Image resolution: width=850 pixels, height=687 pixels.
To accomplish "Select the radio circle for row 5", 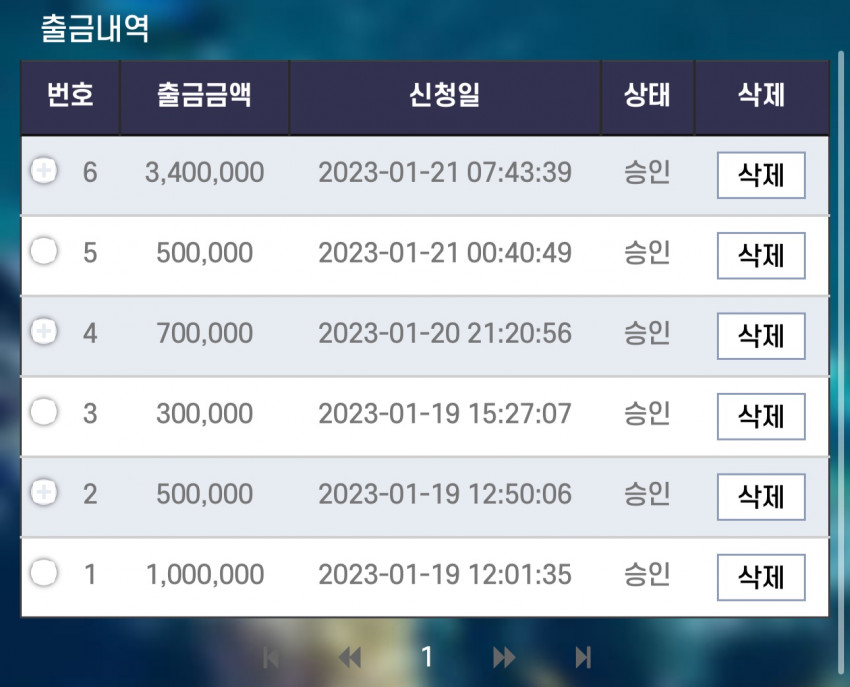I will click(x=44, y=251).
